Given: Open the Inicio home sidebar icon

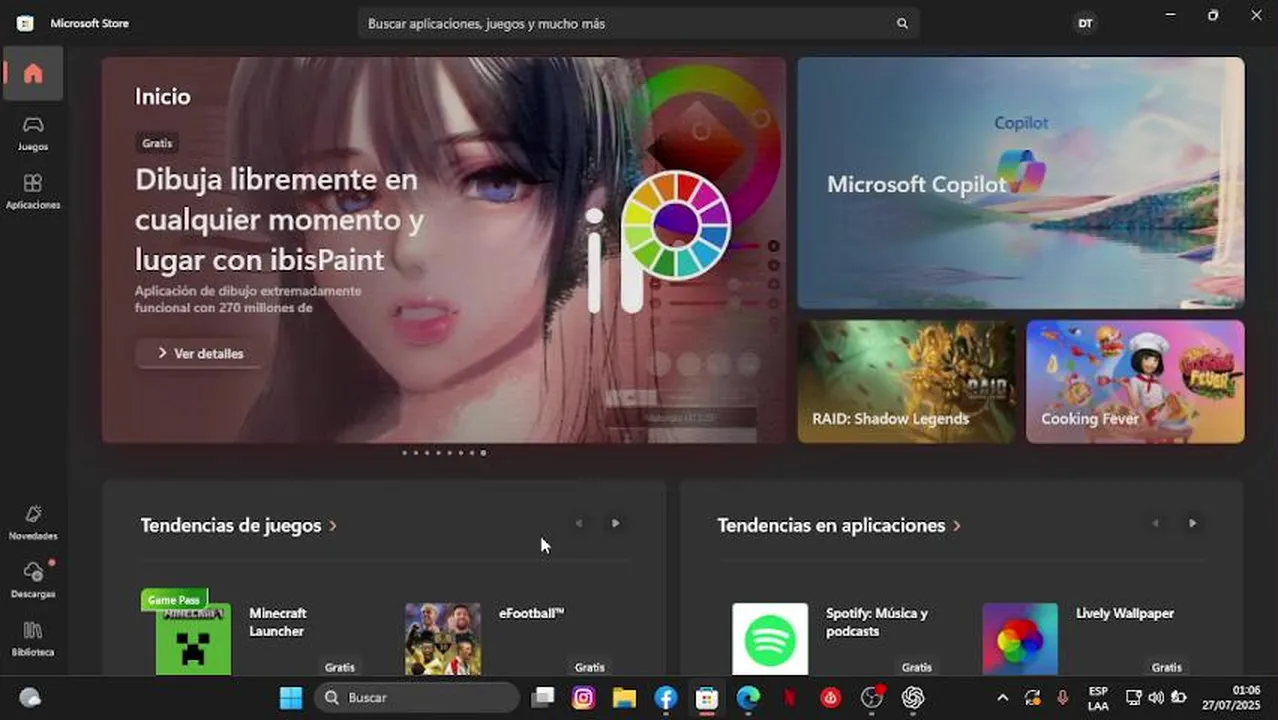Looking at the screenshot, I should coord(33,73).
